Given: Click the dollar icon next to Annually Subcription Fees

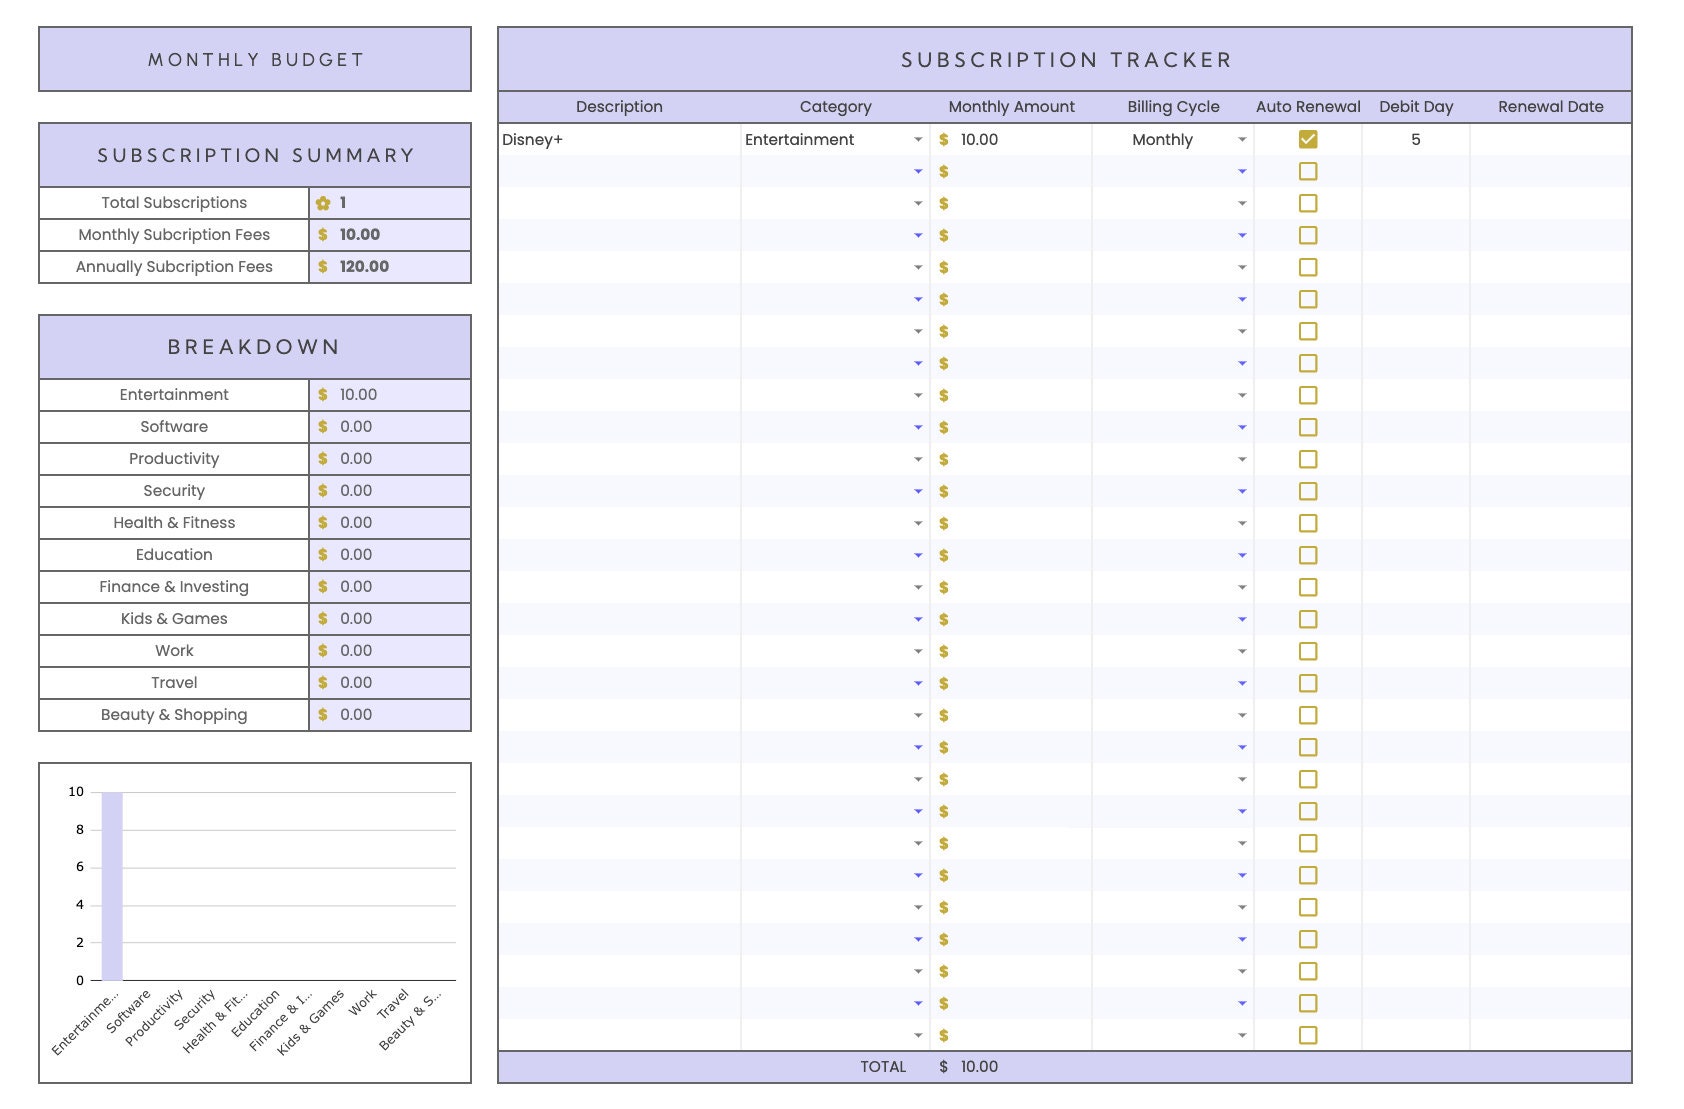Looking at the screenshot, I should point(322,267).
